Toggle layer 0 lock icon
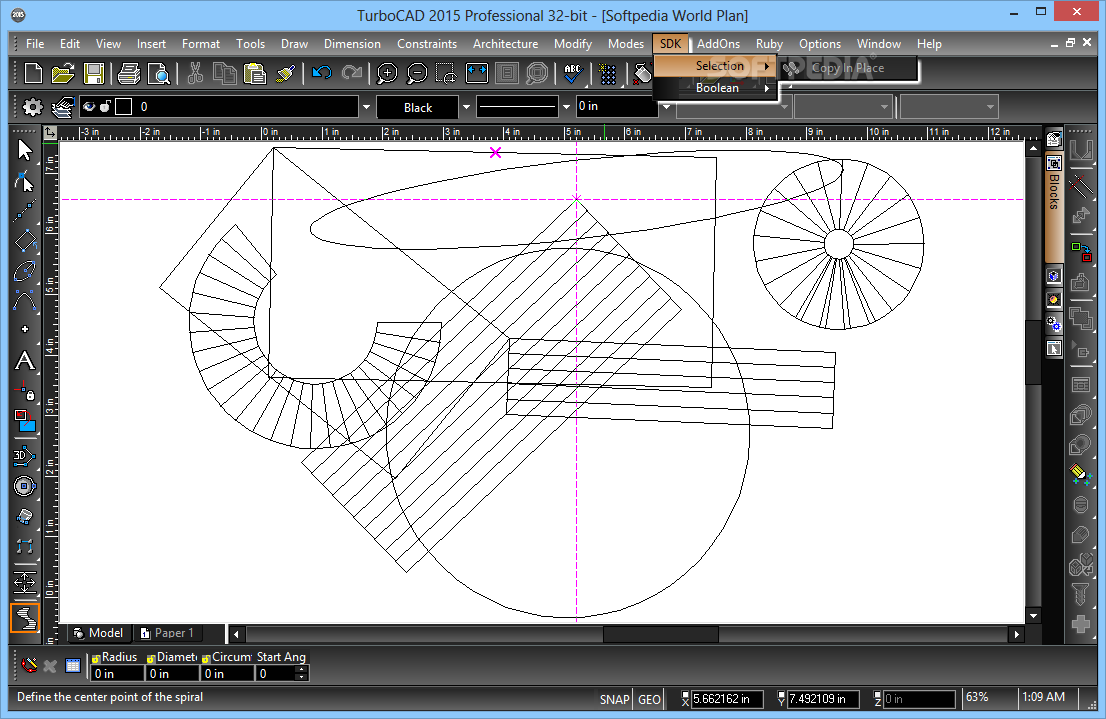Image resolution: width=1106 pixels, height=719 pixels. coord(105,107)
